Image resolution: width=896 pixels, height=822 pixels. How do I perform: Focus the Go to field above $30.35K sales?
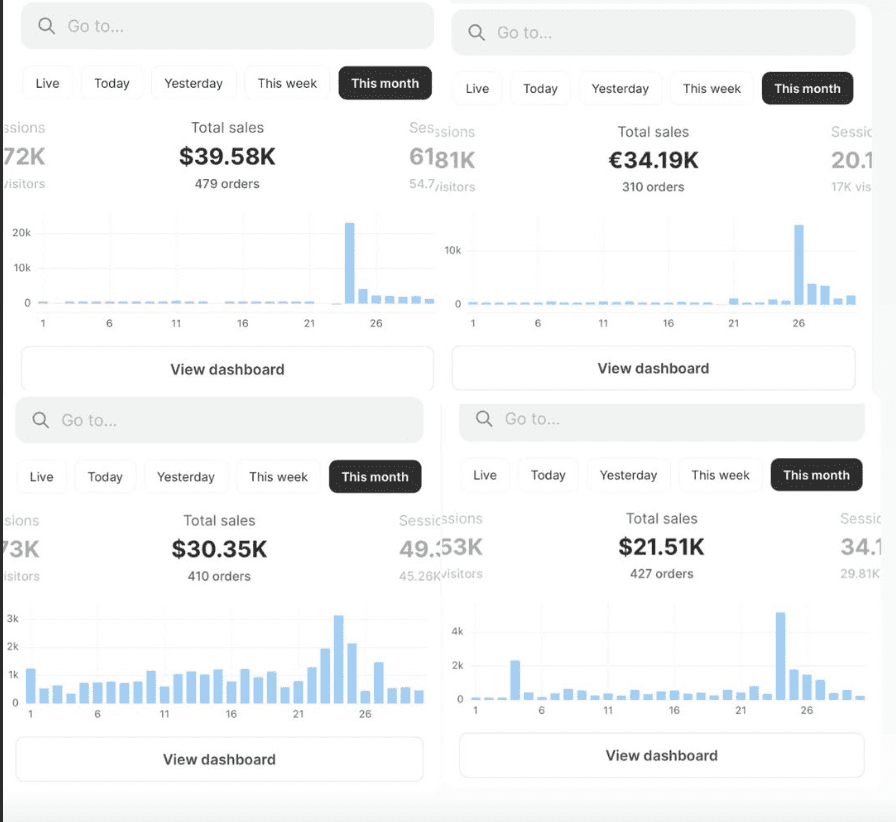pyautogui.click(x=219, y=420)
